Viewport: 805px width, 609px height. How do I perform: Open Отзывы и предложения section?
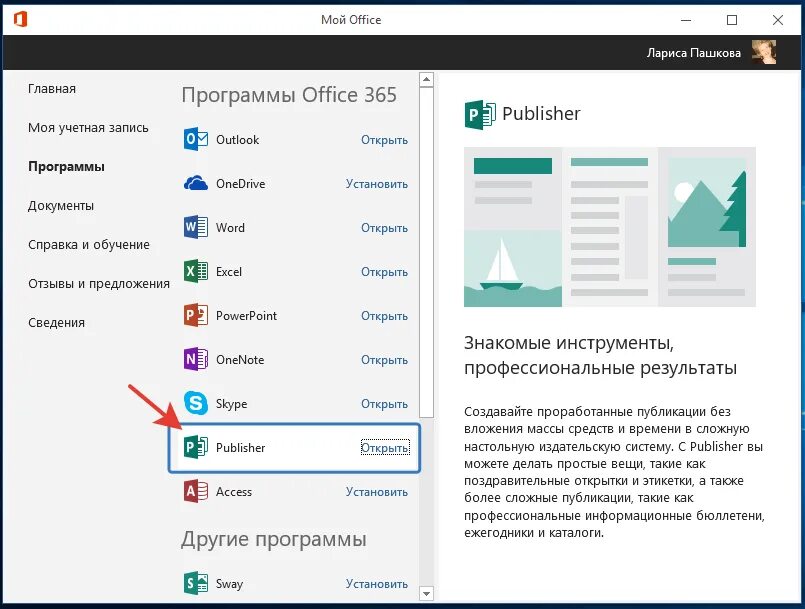[x=99, y=283]
